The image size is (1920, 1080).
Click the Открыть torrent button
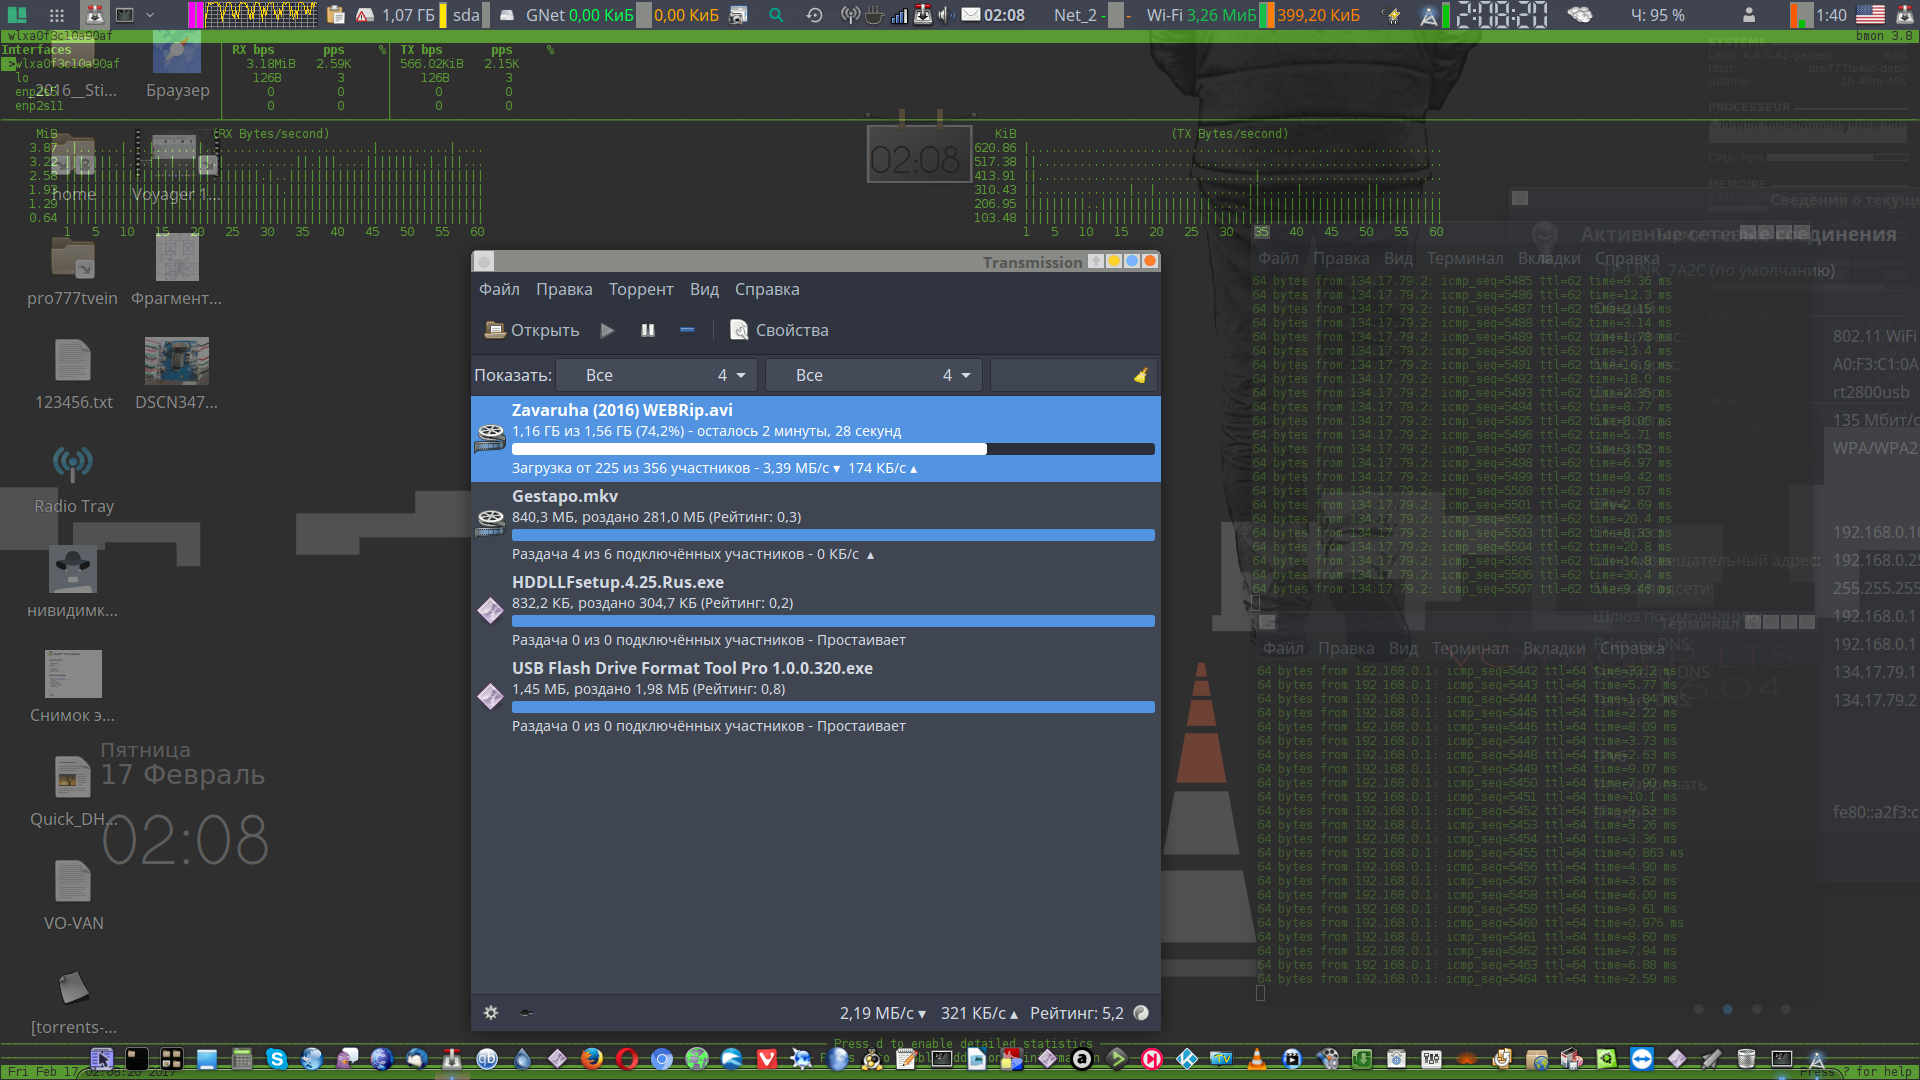pos(532,330)
